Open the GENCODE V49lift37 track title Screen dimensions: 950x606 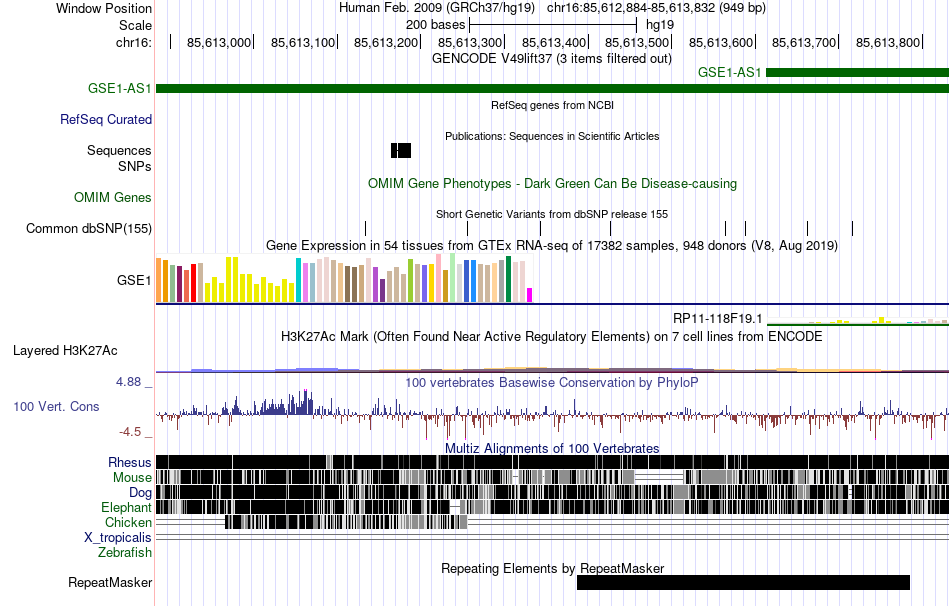pyautogui.click(x=552, y=59)
